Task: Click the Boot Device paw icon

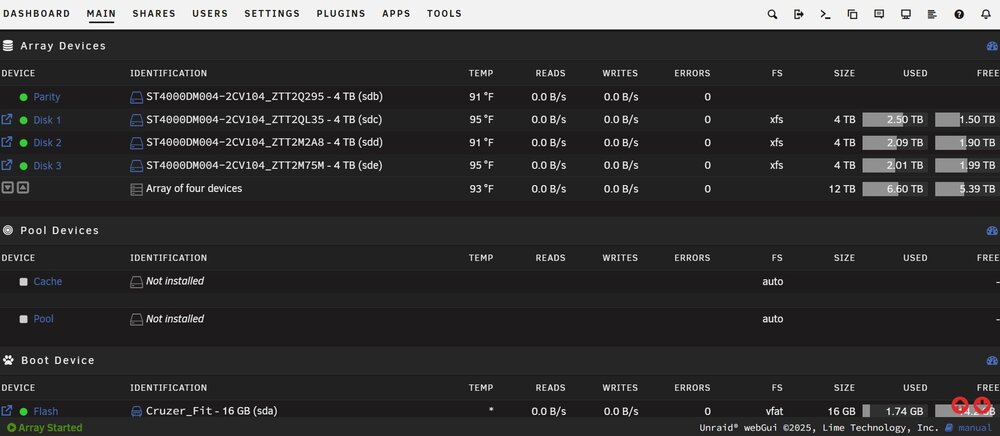Action: 8,361
